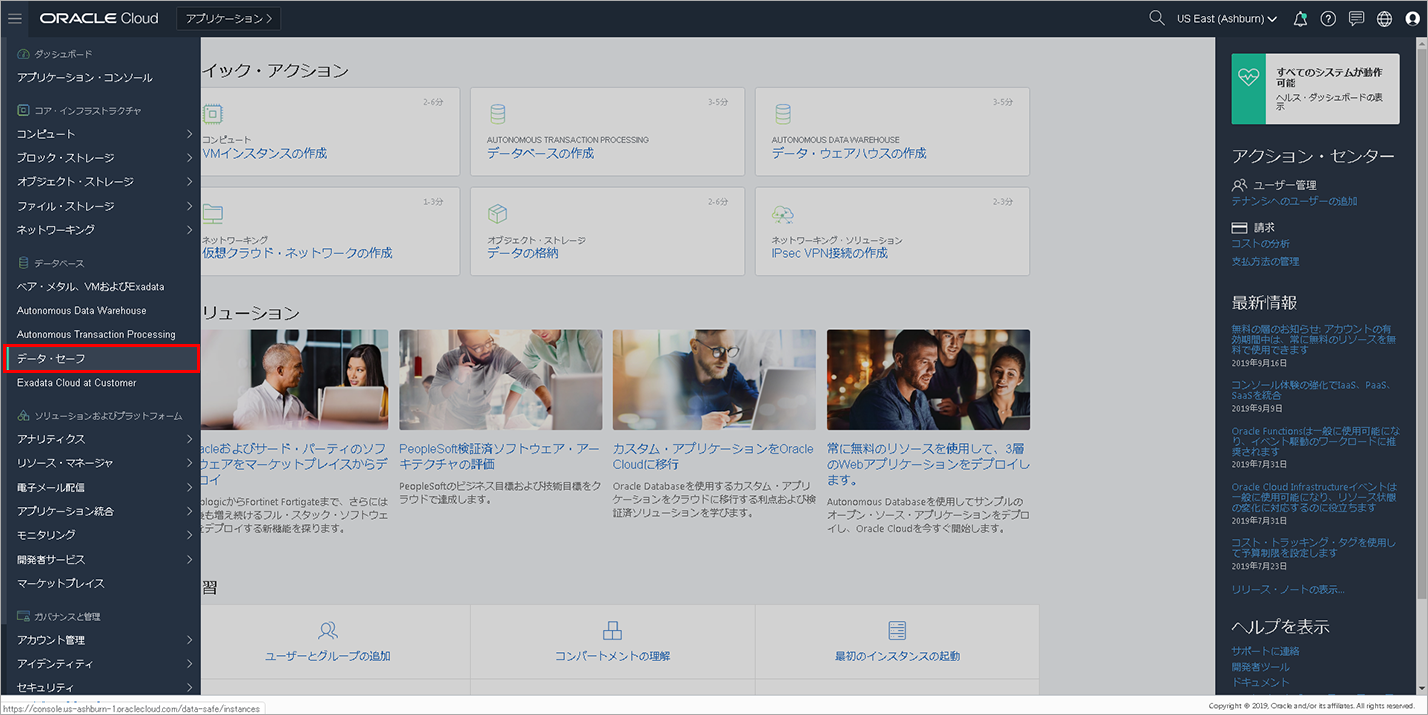The width and height of the screenshot is (1428, 715).
Task: Click the billing card icon
Action: [1240, 228]
